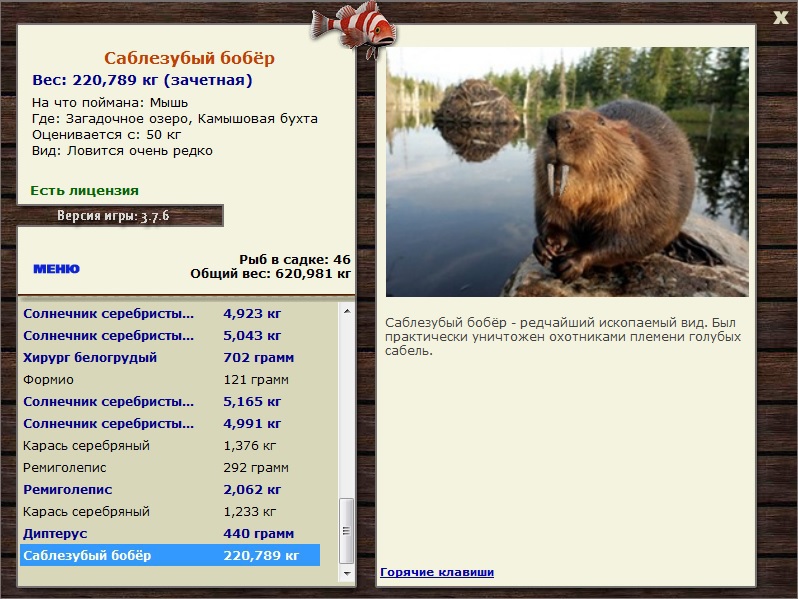Click the fish list scrollbar thumb

tap(347, 531)
